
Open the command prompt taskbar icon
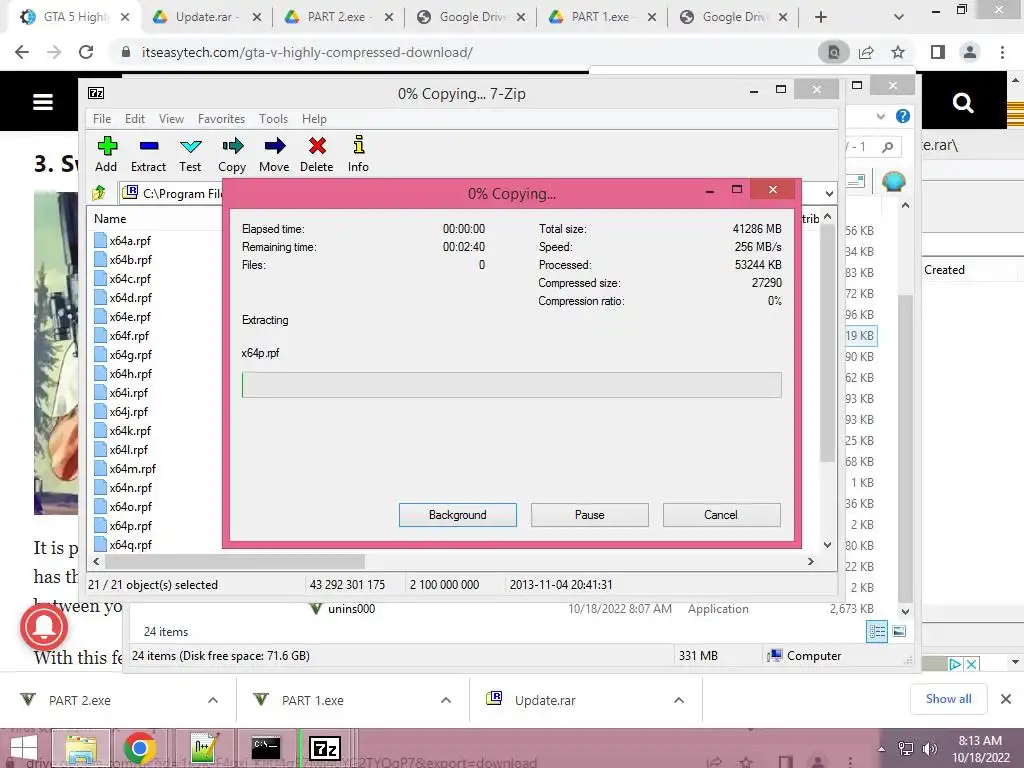pyautogui.click(x=266, y=748)
